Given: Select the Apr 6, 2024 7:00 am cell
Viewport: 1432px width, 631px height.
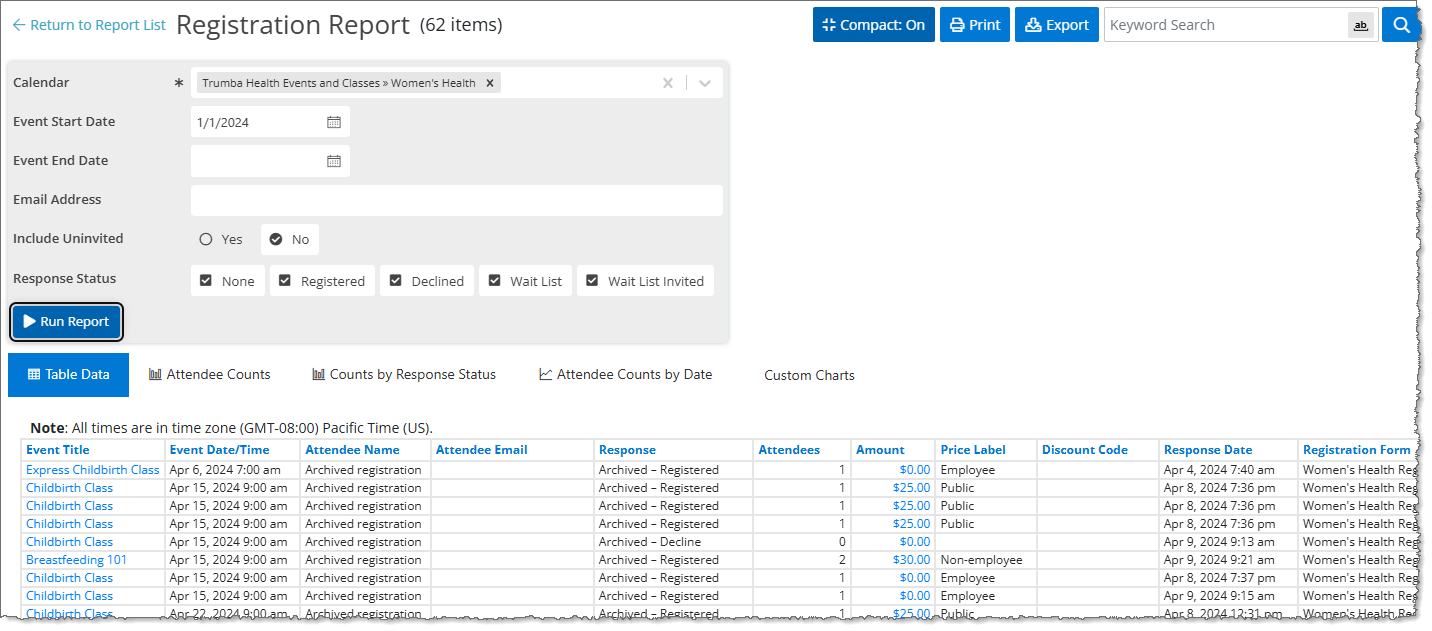Looking at the screenshot, I should (x=232, y=470).
